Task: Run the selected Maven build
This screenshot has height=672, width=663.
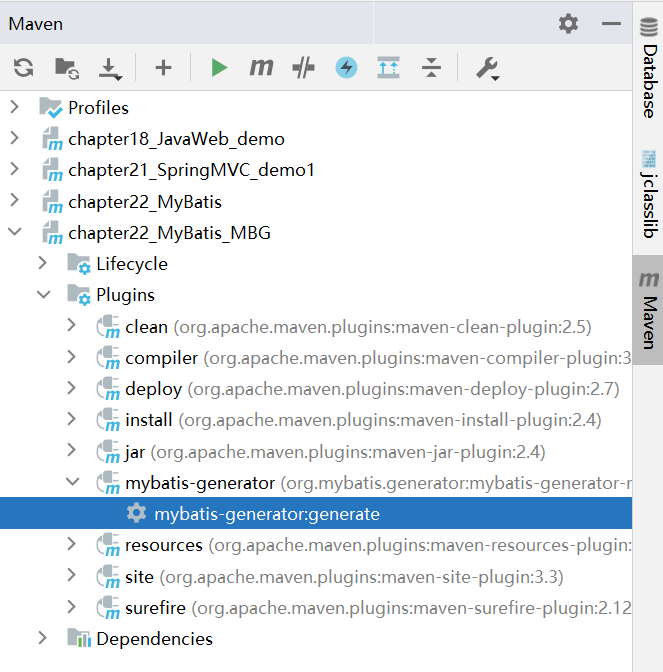Action: coord(219,68)
